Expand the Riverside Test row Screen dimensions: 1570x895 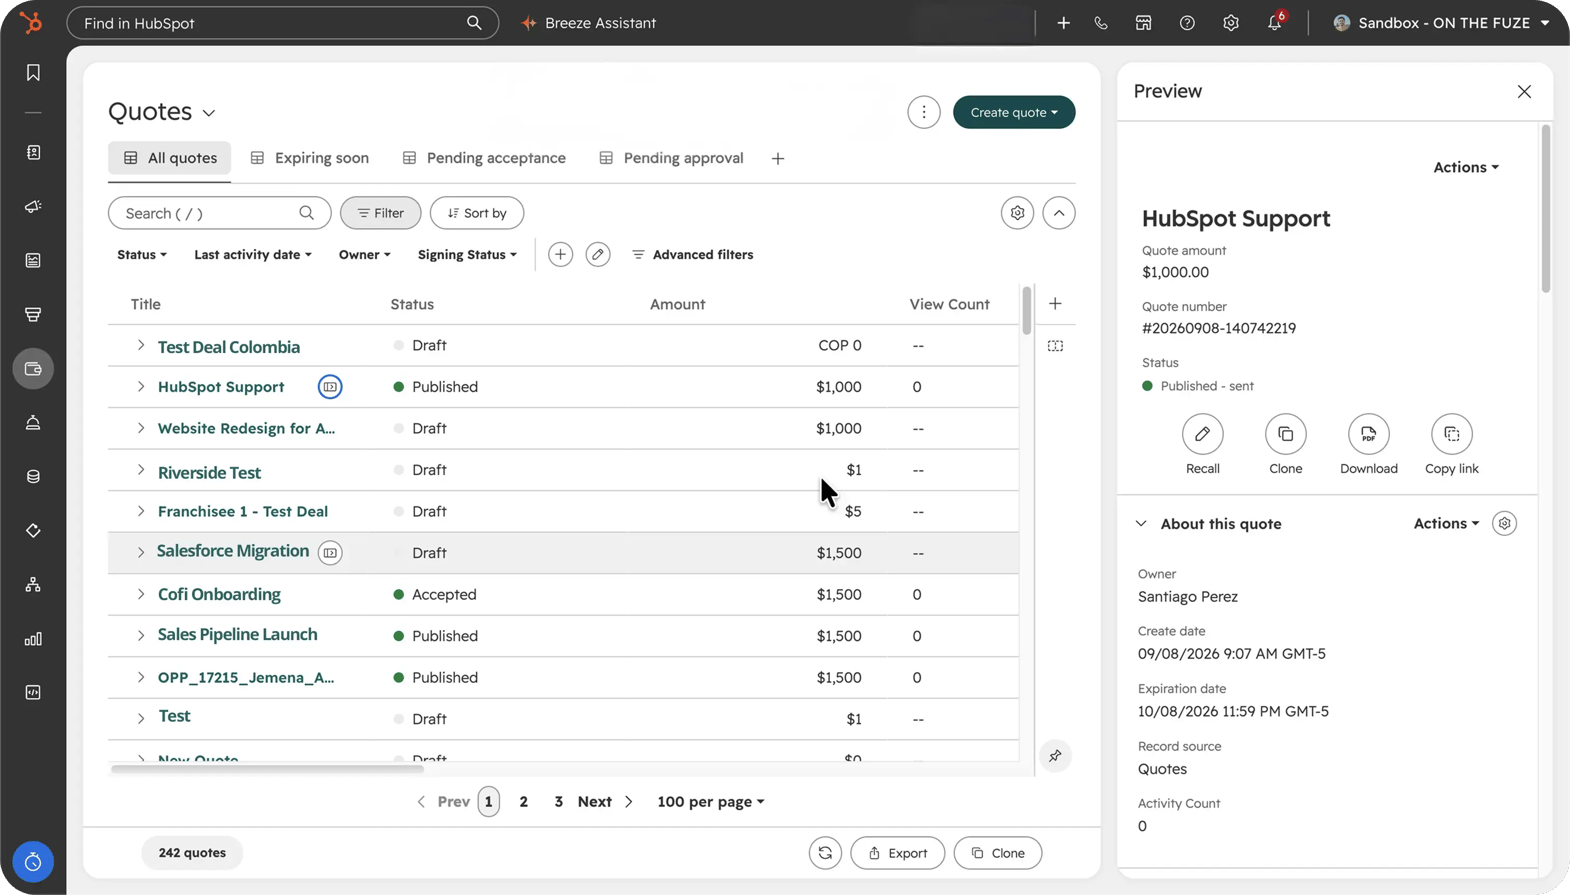pyautogui.click(x=141, y=470)
